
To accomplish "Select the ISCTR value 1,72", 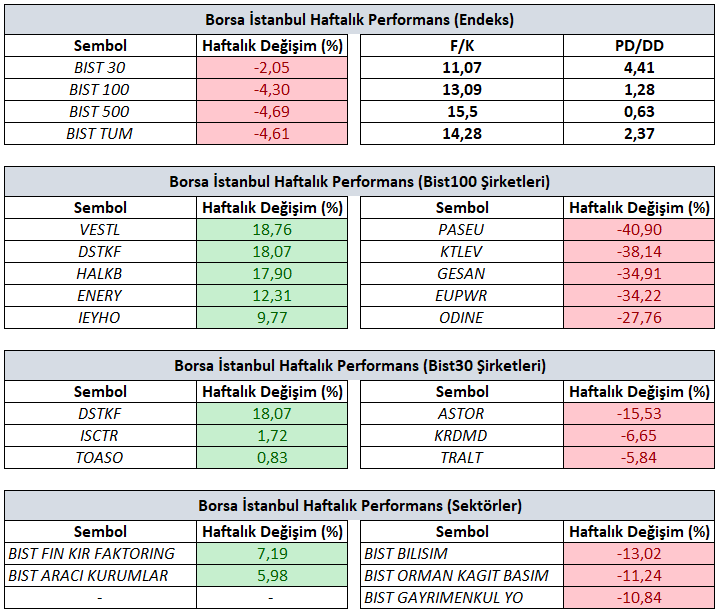I will pos(272,436).
